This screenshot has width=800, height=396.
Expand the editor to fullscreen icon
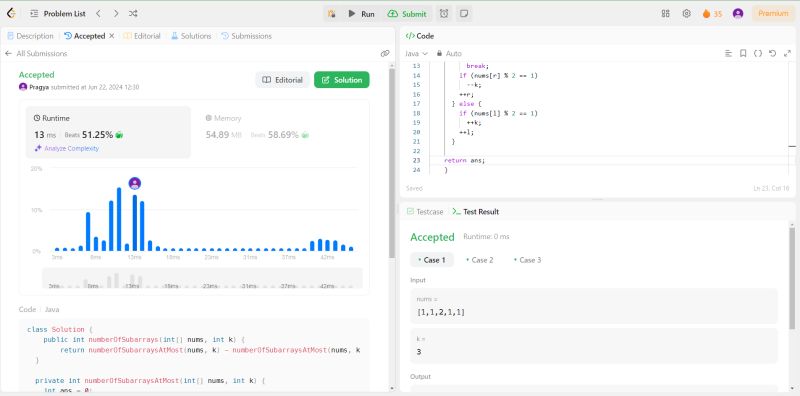tap(787, 54)
